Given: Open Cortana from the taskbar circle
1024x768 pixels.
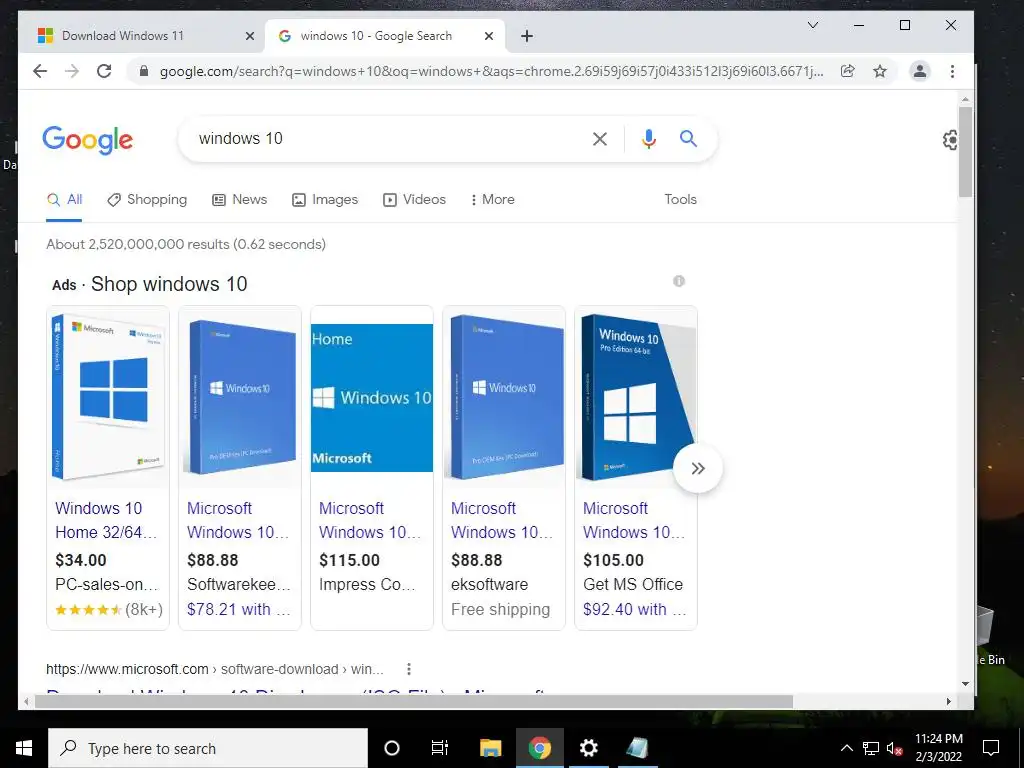Looking at the screenshot, I should coord(392,748).
